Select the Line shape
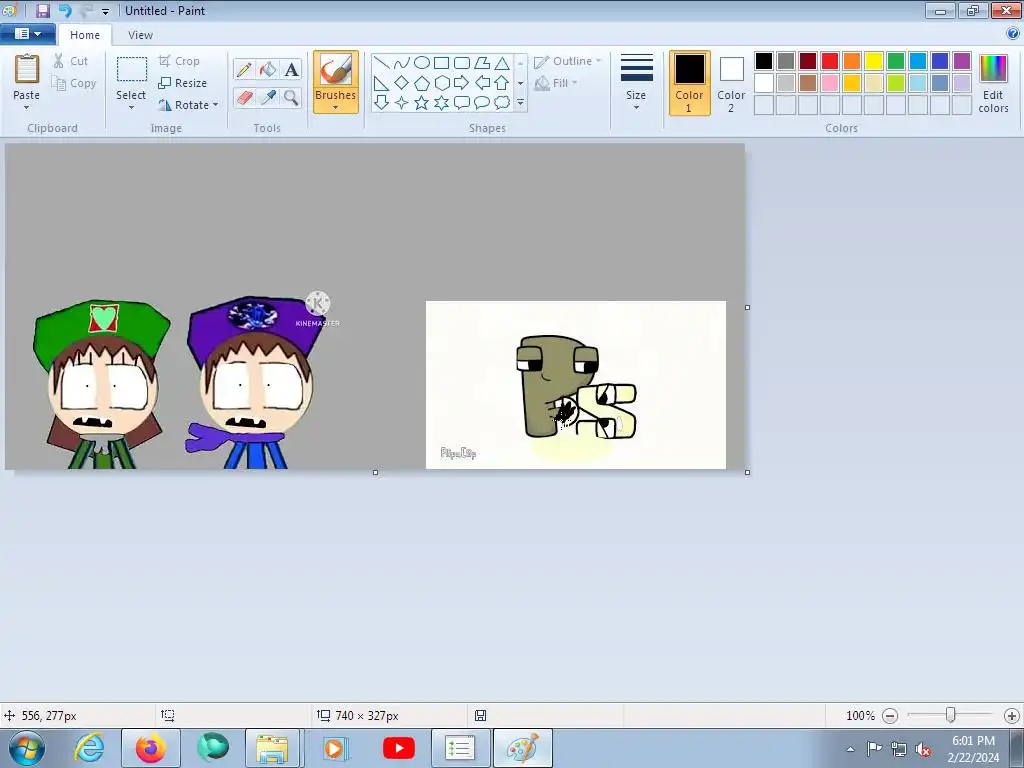1024x768 pixels. 381,63
